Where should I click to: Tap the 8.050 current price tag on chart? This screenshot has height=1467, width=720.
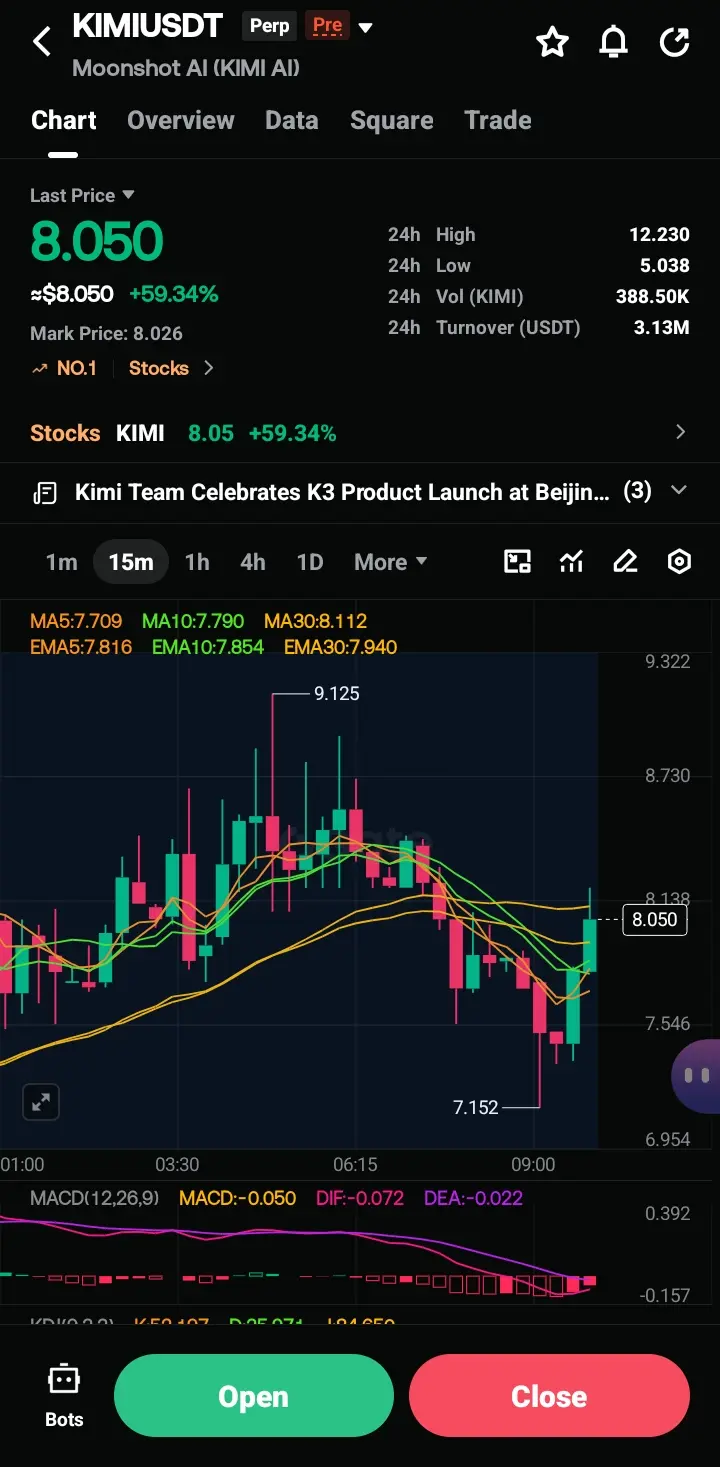pos(655,919)
